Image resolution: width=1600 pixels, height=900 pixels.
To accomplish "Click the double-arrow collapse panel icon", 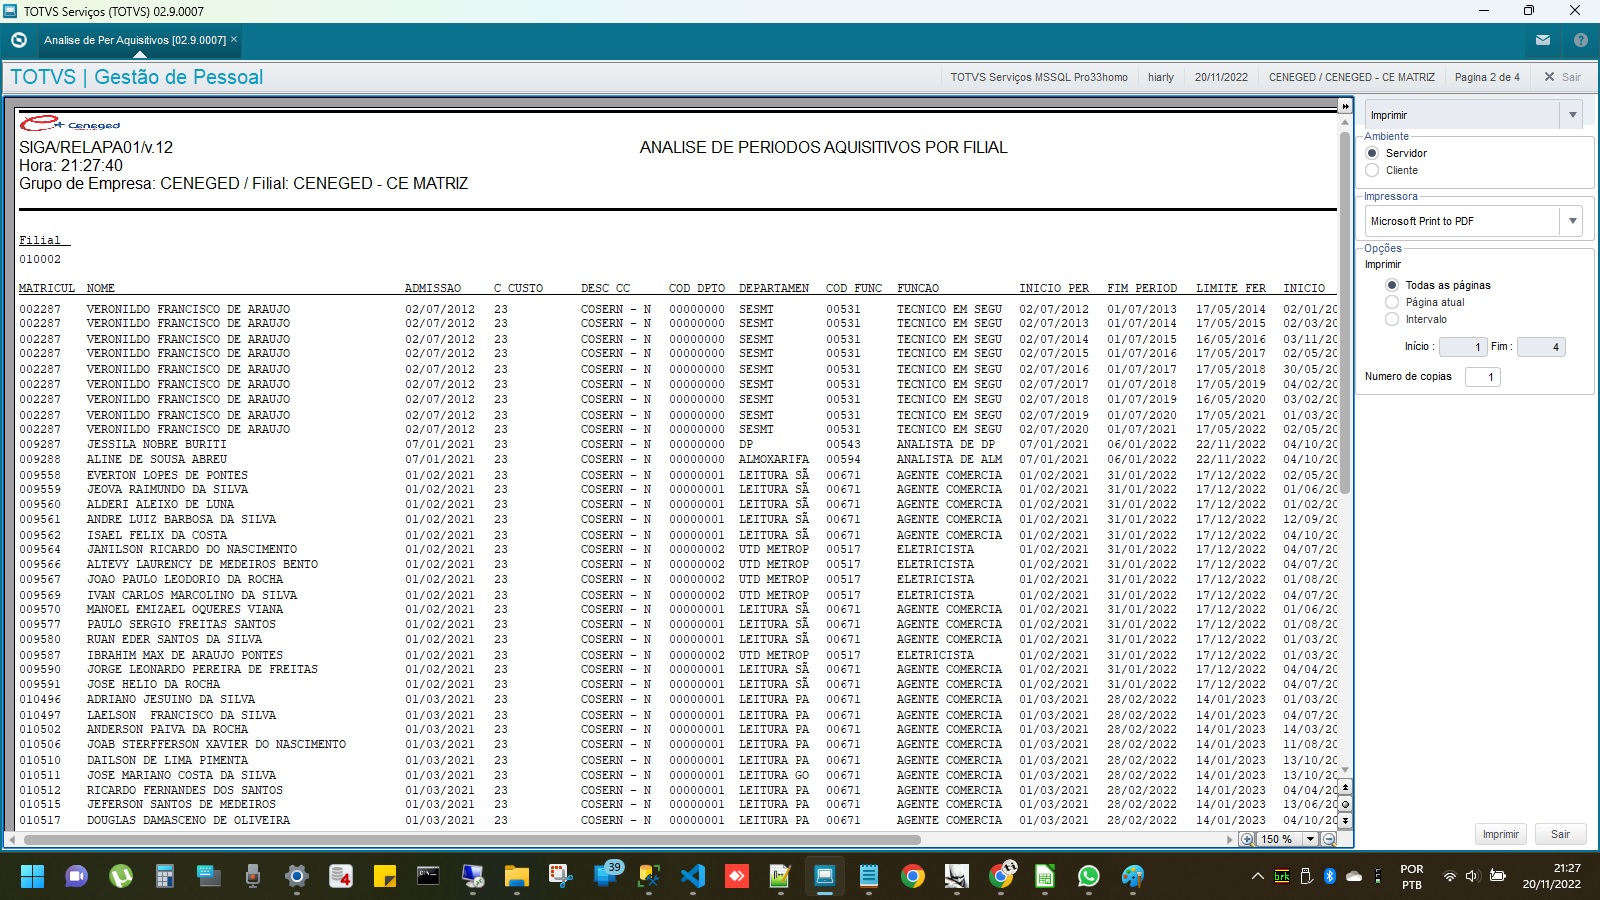I will [1345, 106].
